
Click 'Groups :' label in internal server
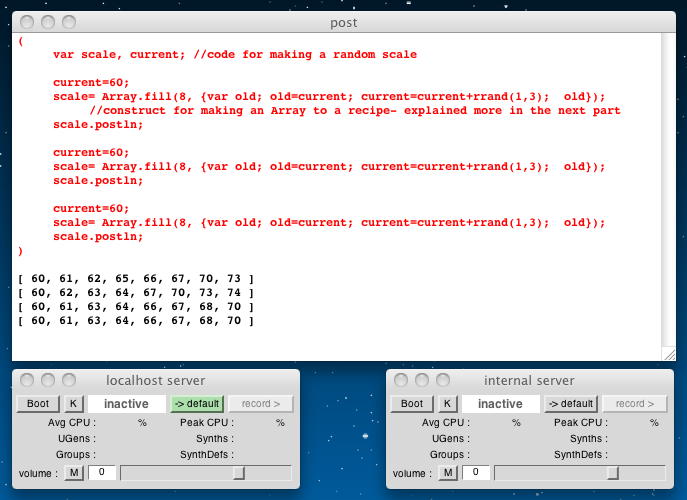(450, 454)
